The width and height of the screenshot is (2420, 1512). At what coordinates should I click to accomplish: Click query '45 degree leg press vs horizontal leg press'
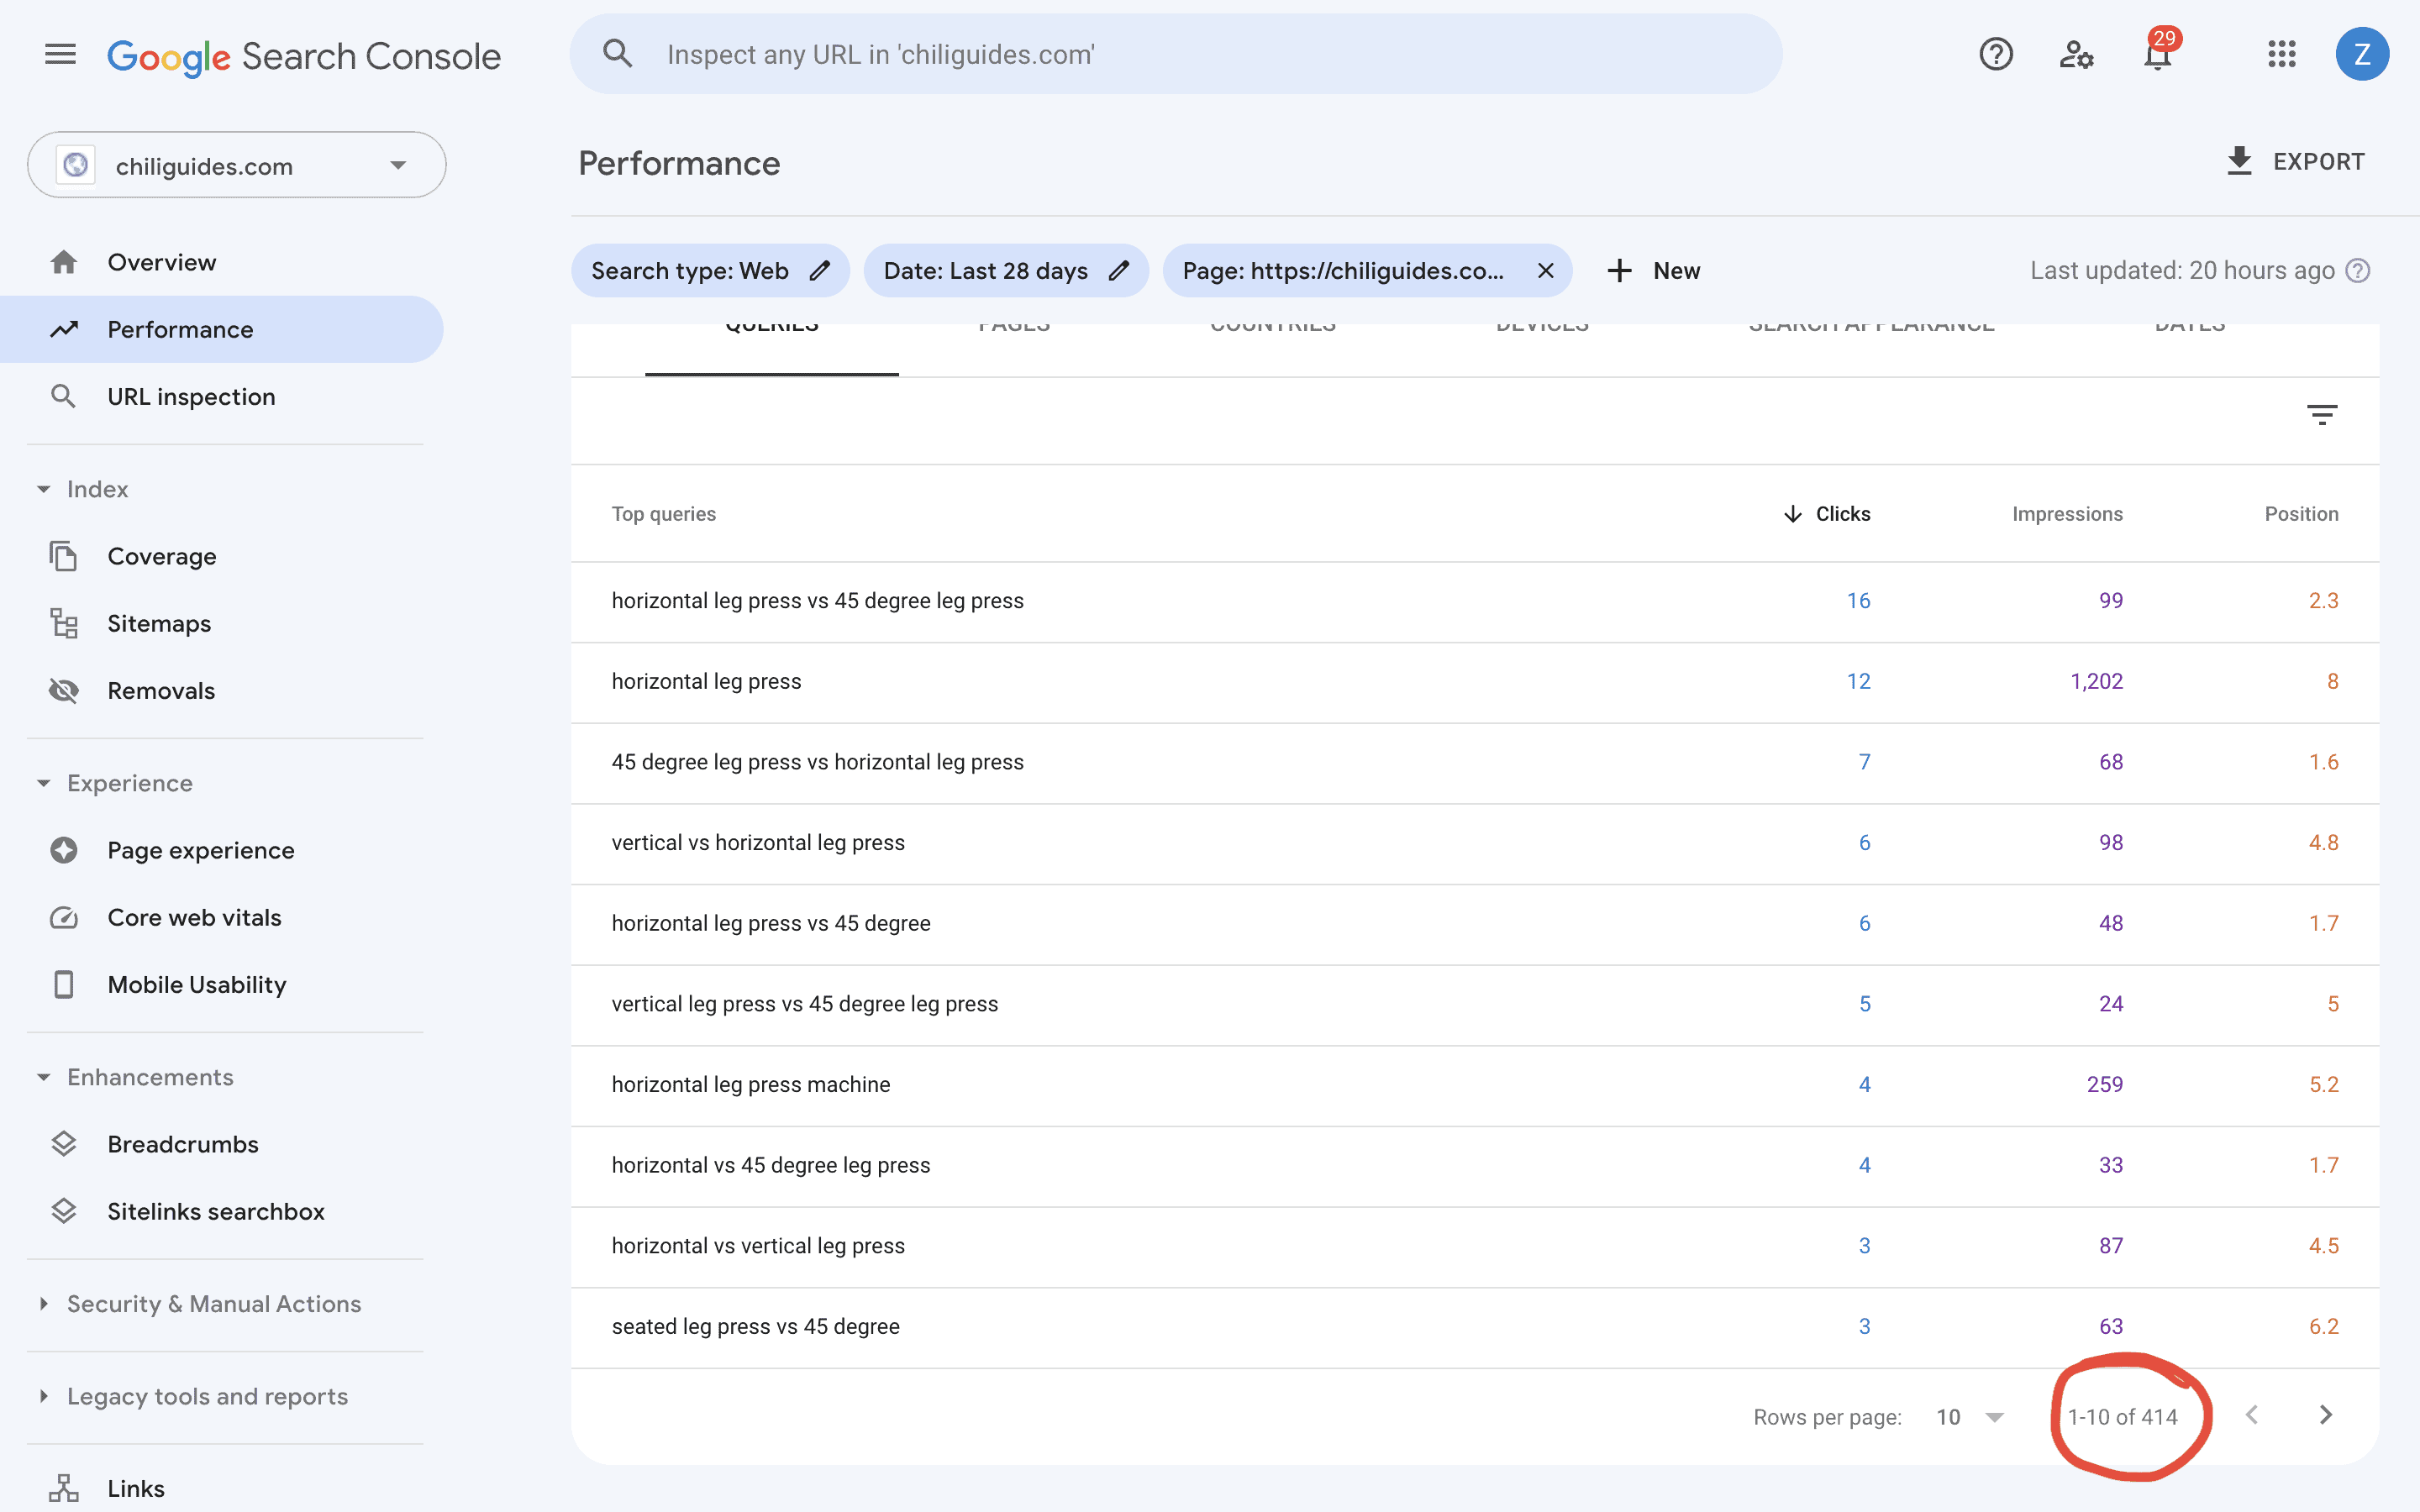(x=818, y=761)
